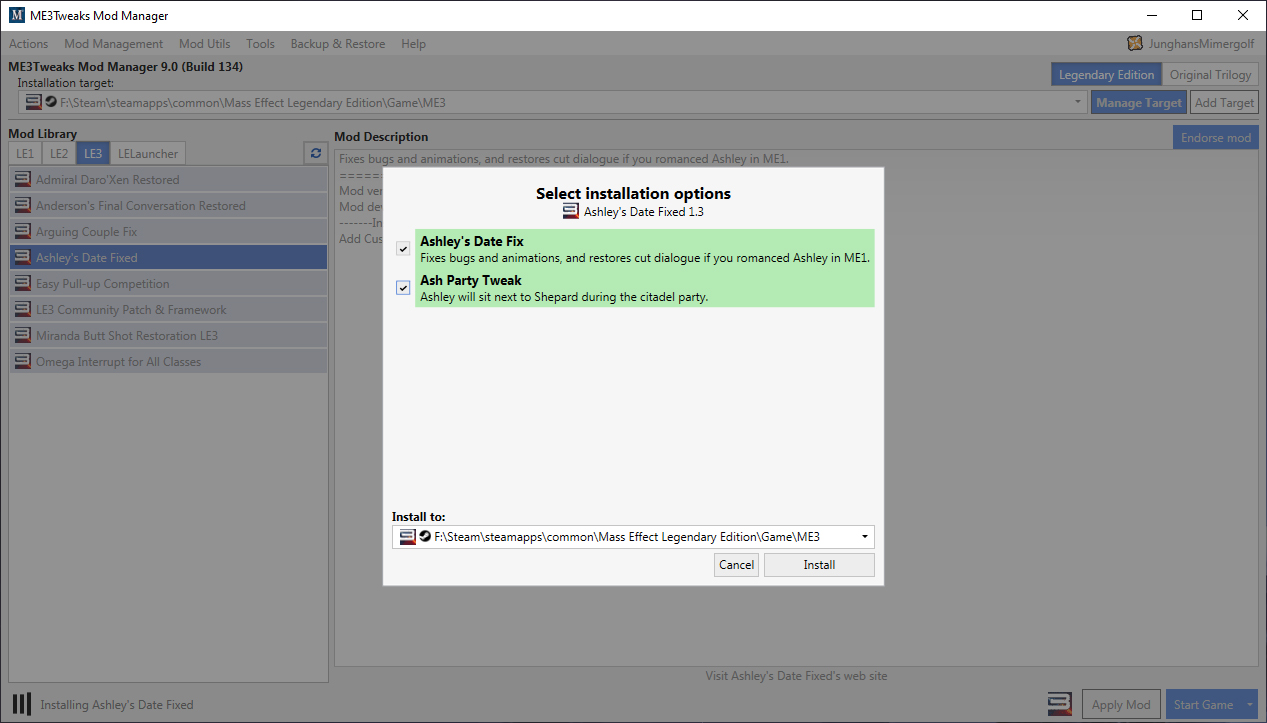Viewport: 1267px width, 723px height.
Task: Open the Mod Management menu
Action: click(x=113, y=44)
